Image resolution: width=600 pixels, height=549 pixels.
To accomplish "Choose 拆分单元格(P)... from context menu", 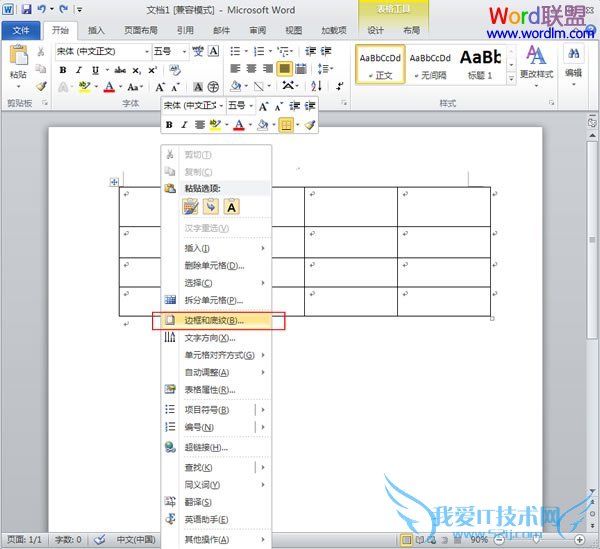I will (x=217, y=300).
